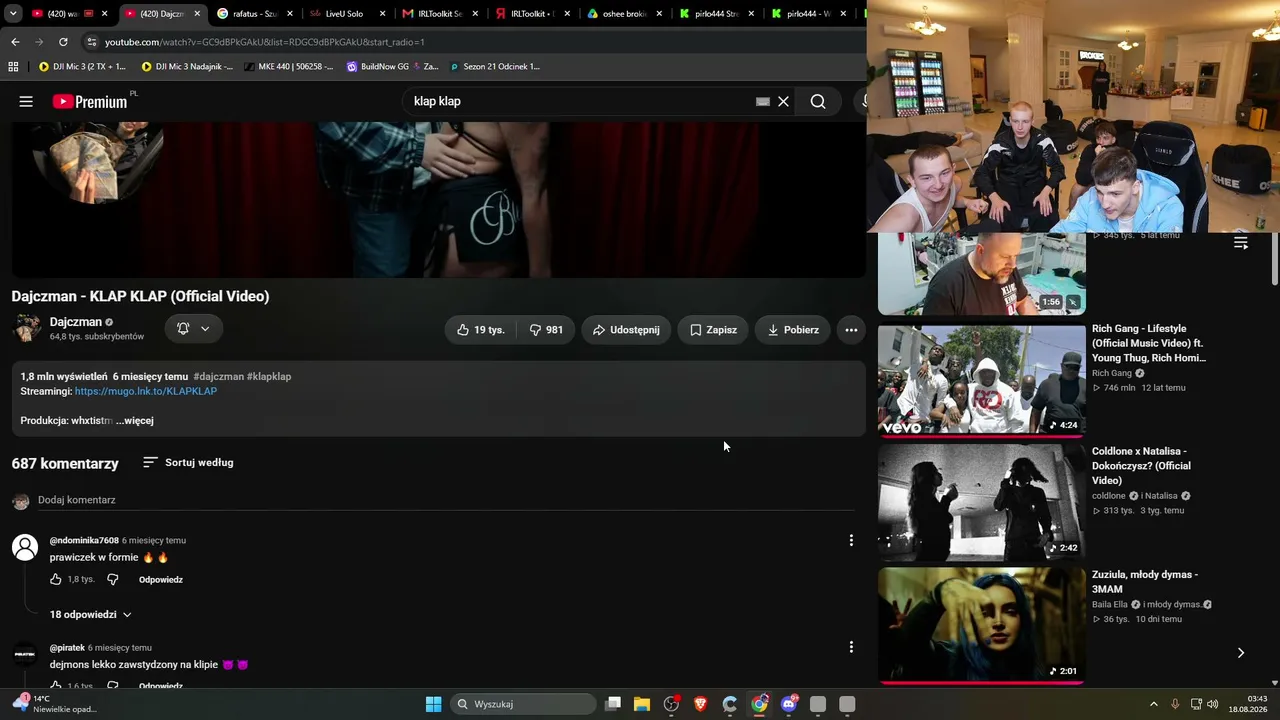The image size is (1280, 720).
Task: Reply to @ndominika7608 with Odpowiedz
Action: point(161,580)
